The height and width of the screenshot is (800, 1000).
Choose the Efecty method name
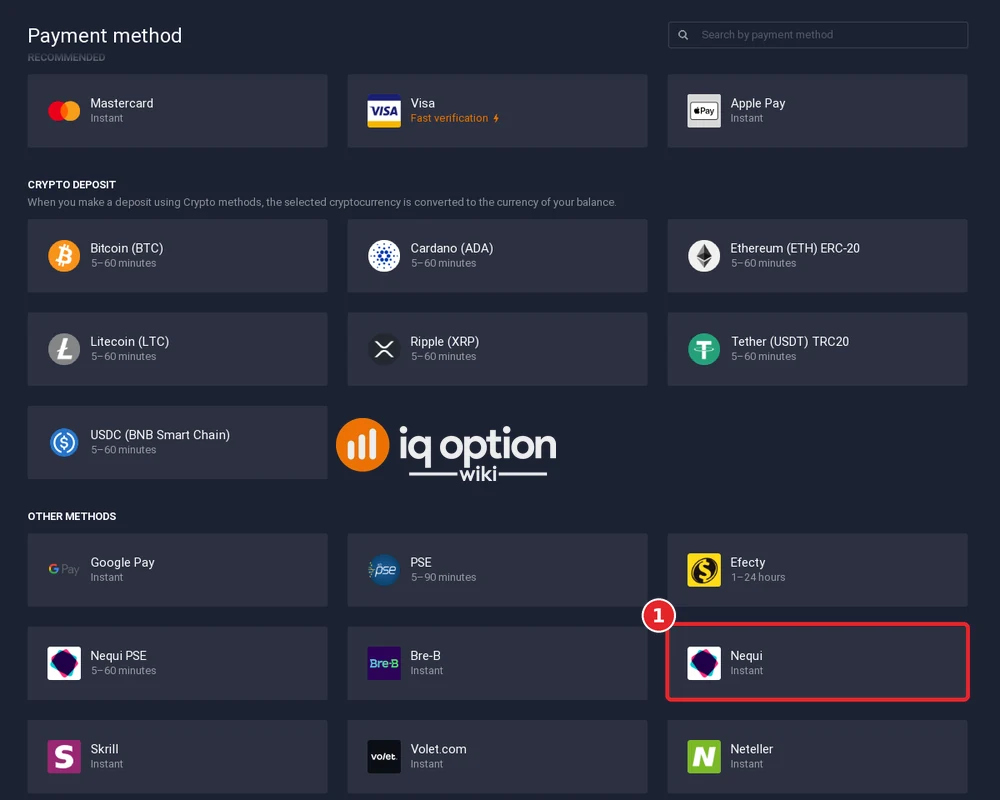click(x=747, y=562)
